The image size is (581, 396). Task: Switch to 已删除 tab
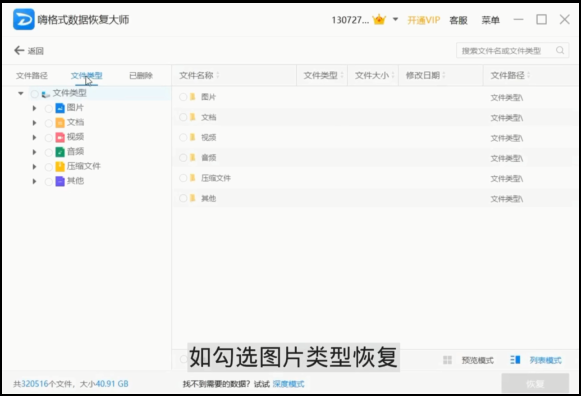141,76
